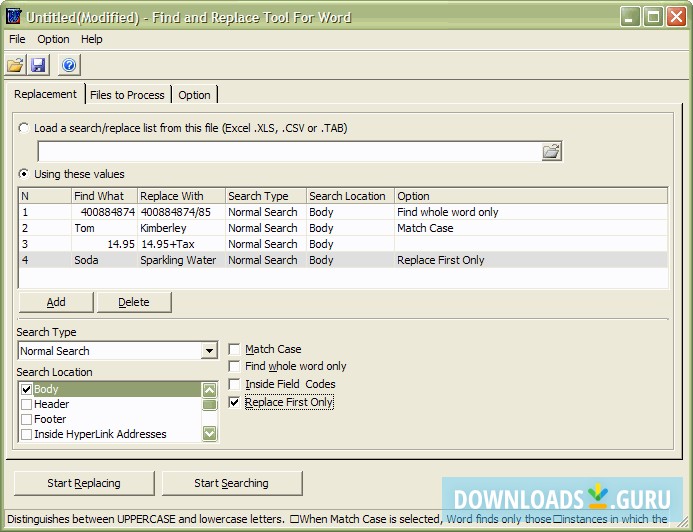Select the row finding '14.95'
This screenshot has height=532, width=693.
pos(343,244)
